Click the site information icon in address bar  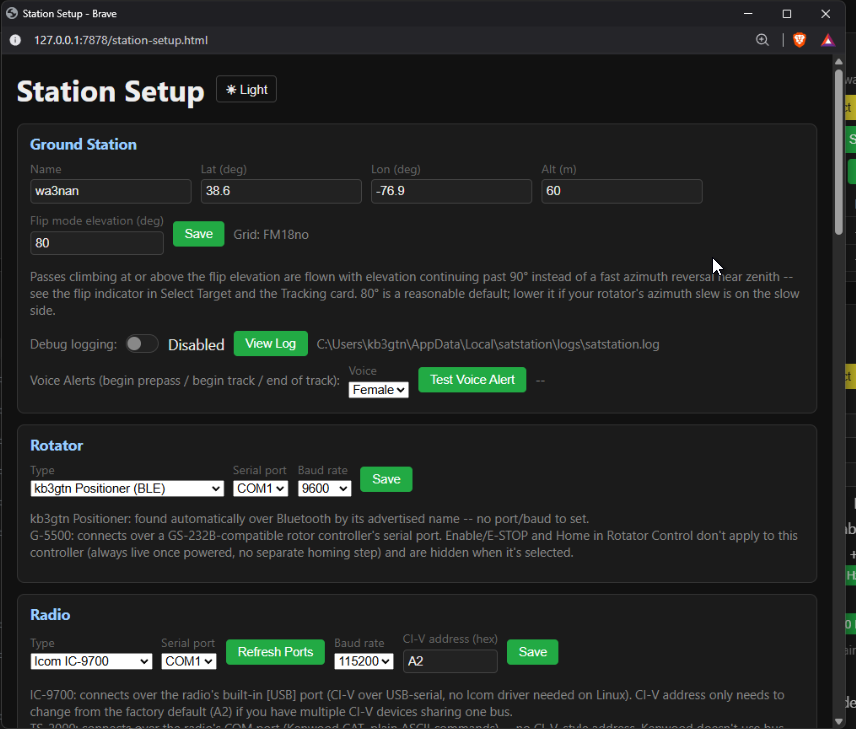click(x=15, y=40)
